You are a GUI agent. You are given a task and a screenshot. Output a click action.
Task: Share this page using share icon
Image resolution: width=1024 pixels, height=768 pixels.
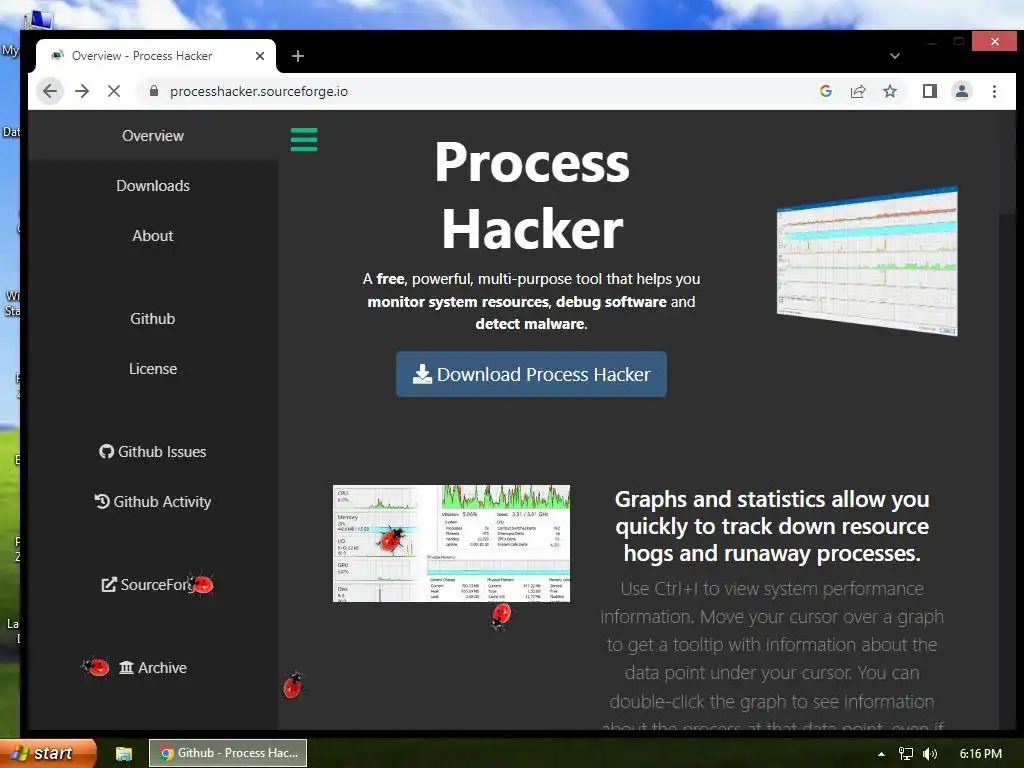857,91
